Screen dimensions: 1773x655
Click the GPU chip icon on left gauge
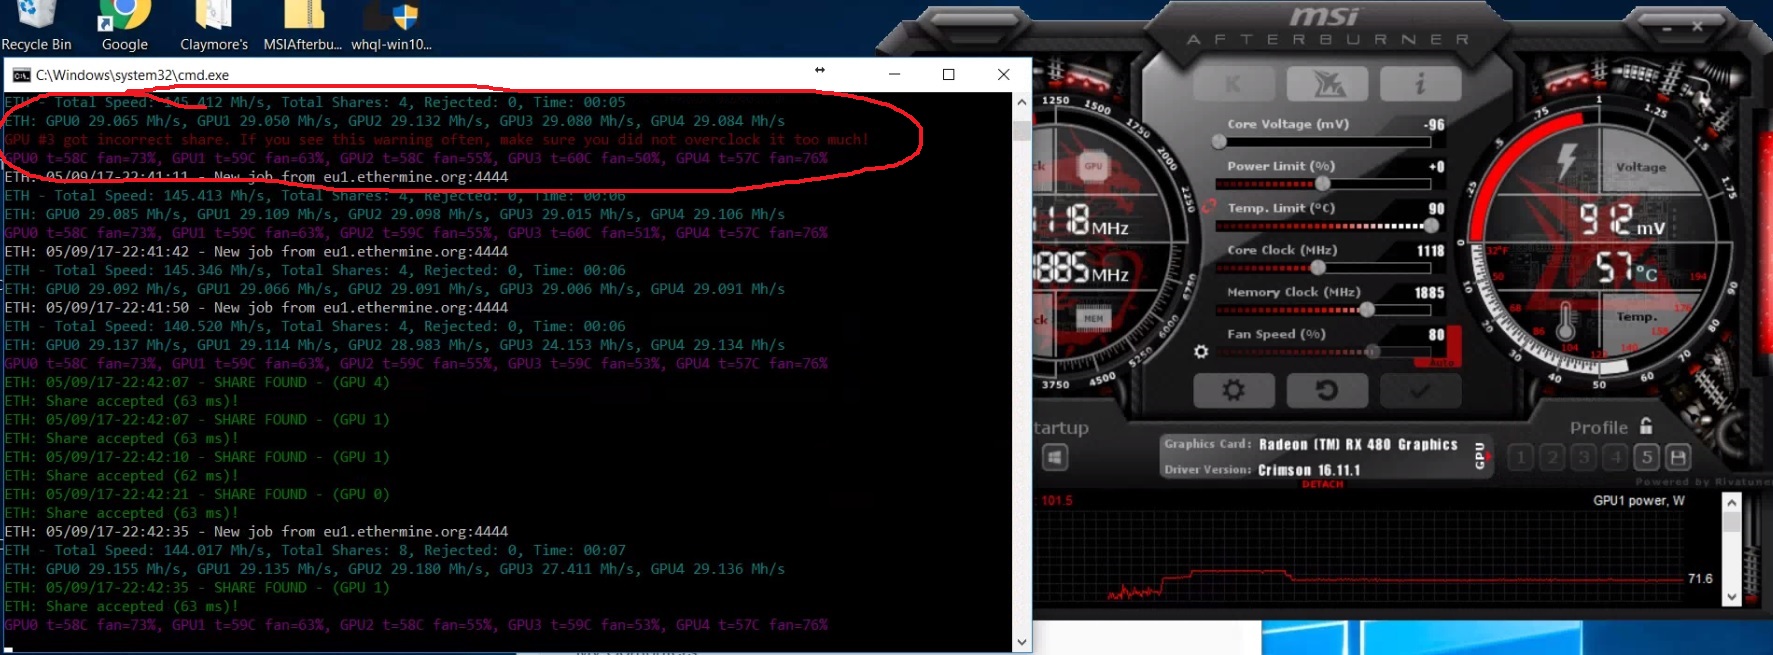coord(1093,167)
